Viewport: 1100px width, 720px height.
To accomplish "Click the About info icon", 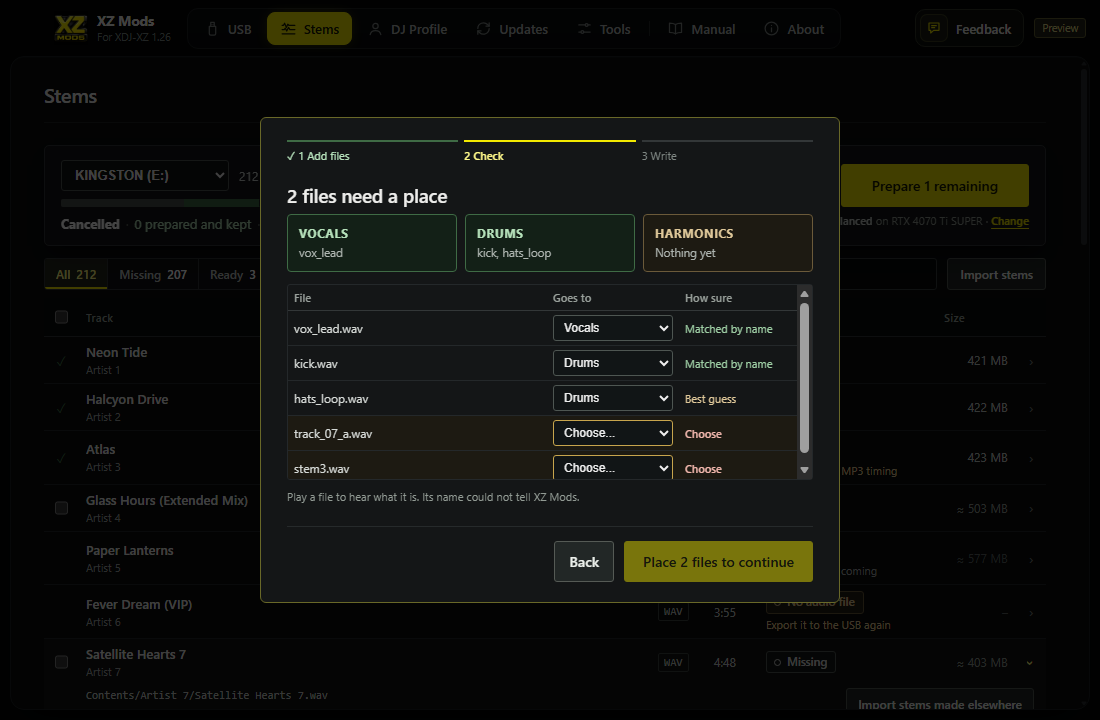I will (771, 29).
